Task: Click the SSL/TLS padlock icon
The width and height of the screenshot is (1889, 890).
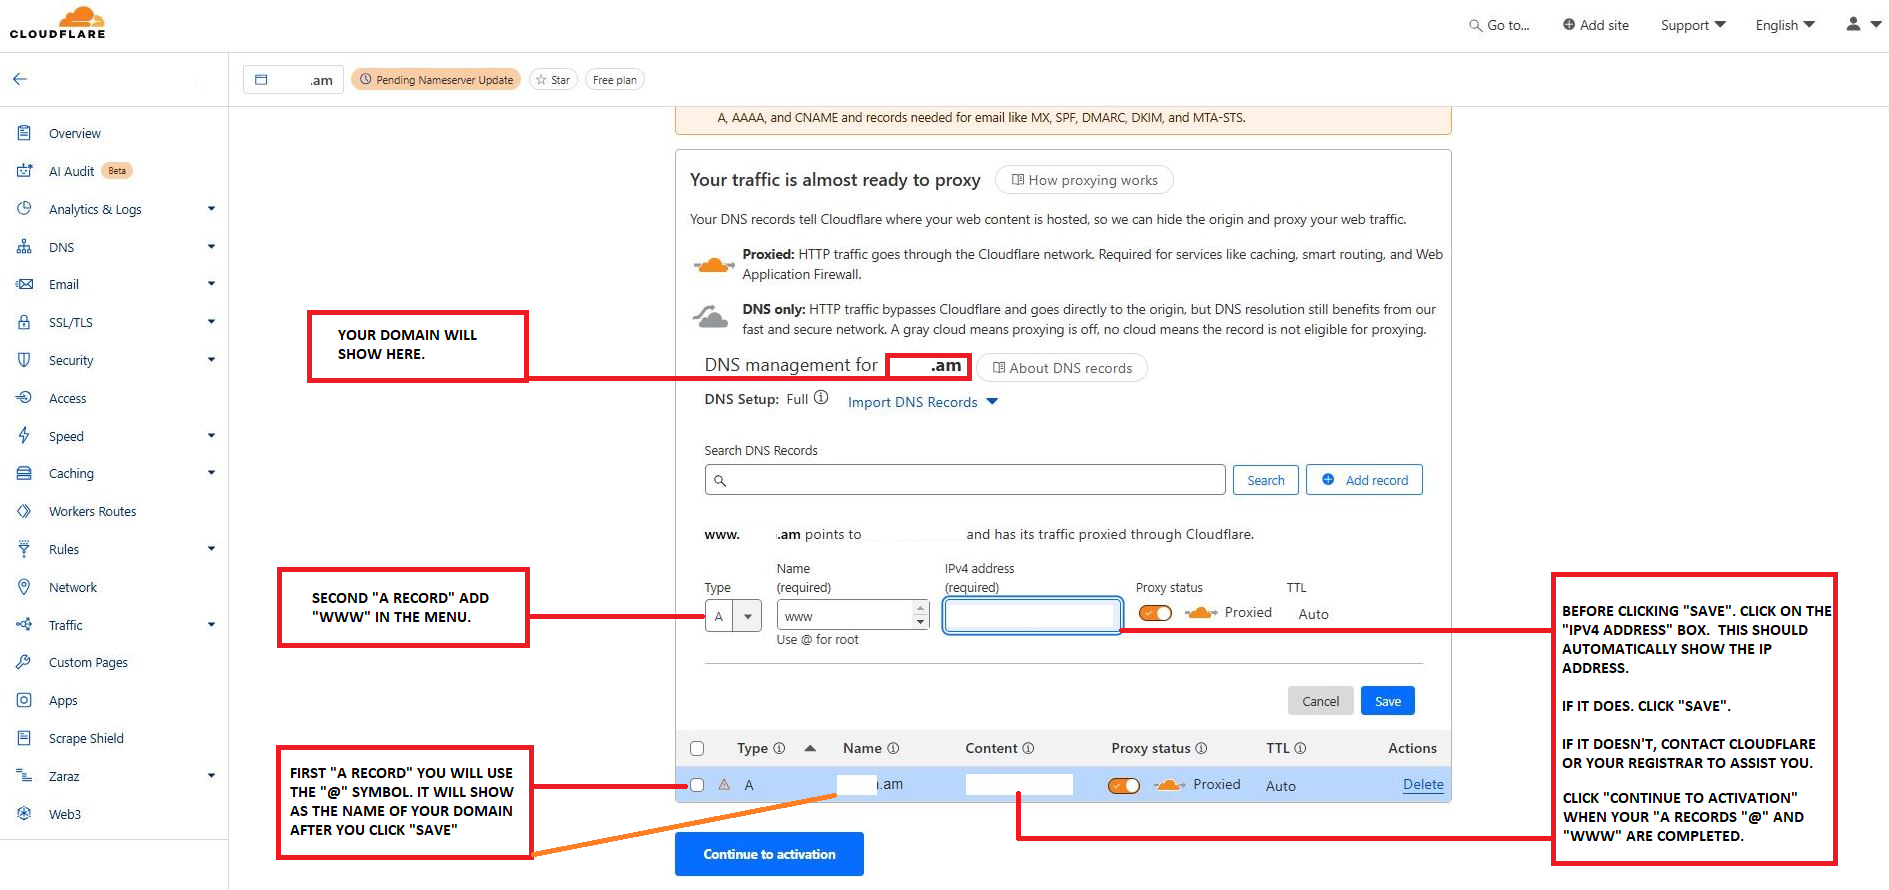Action: point(24,322)
